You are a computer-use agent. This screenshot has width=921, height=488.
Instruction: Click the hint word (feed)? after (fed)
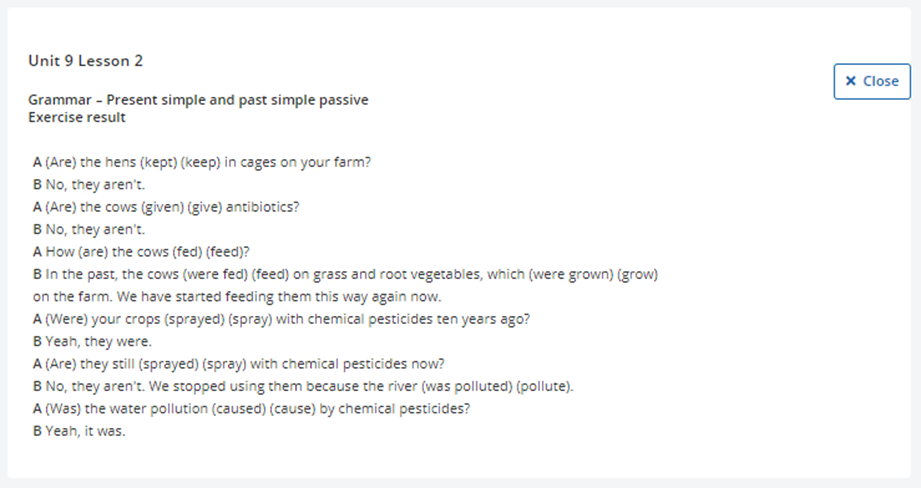coord(227,252)
